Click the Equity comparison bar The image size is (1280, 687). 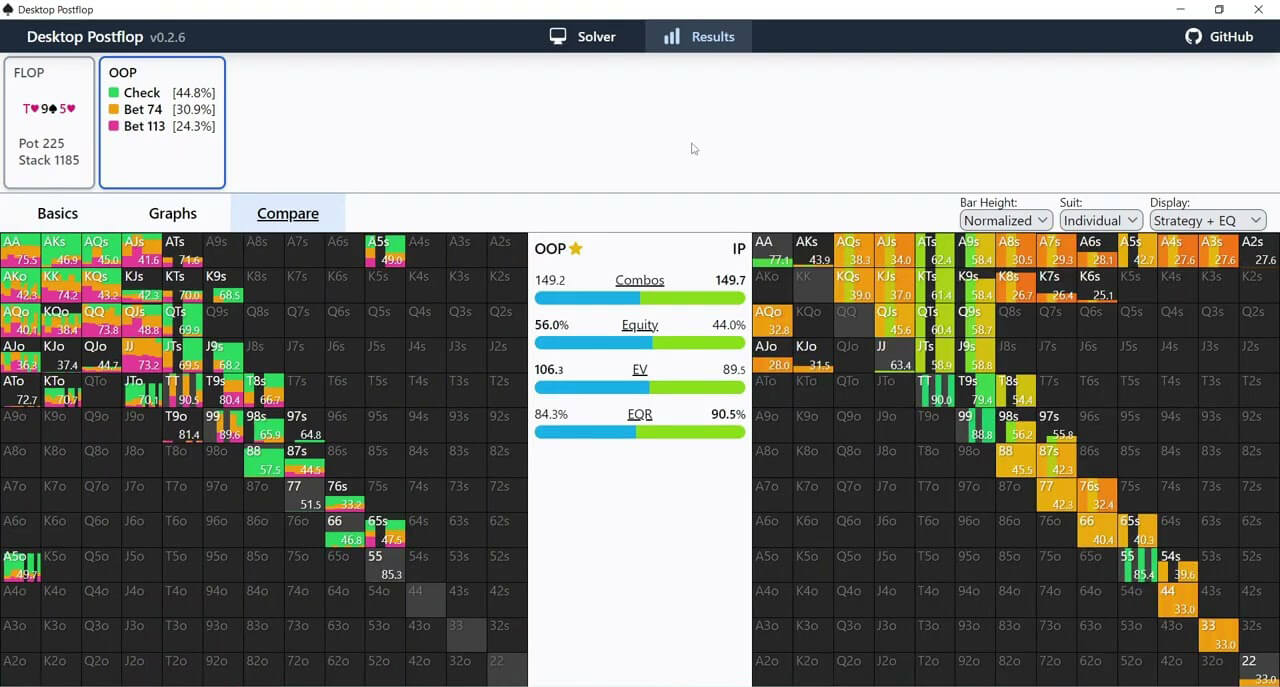tap(640, 342)
